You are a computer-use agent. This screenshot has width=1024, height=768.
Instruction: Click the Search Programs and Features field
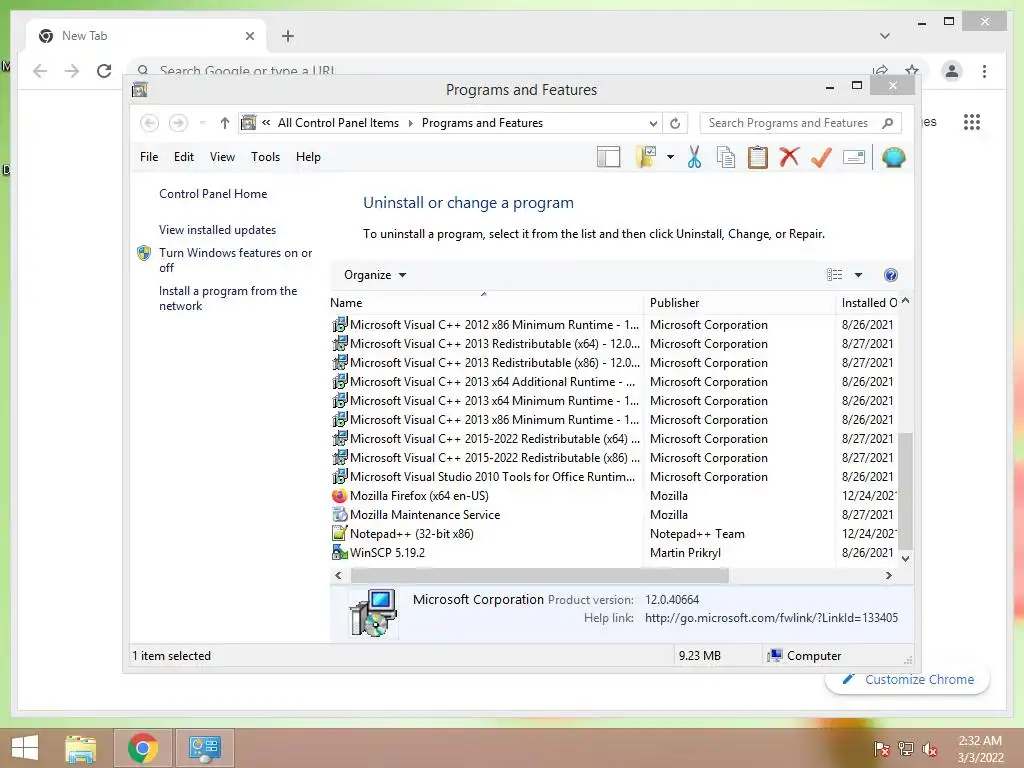point(800,123)
